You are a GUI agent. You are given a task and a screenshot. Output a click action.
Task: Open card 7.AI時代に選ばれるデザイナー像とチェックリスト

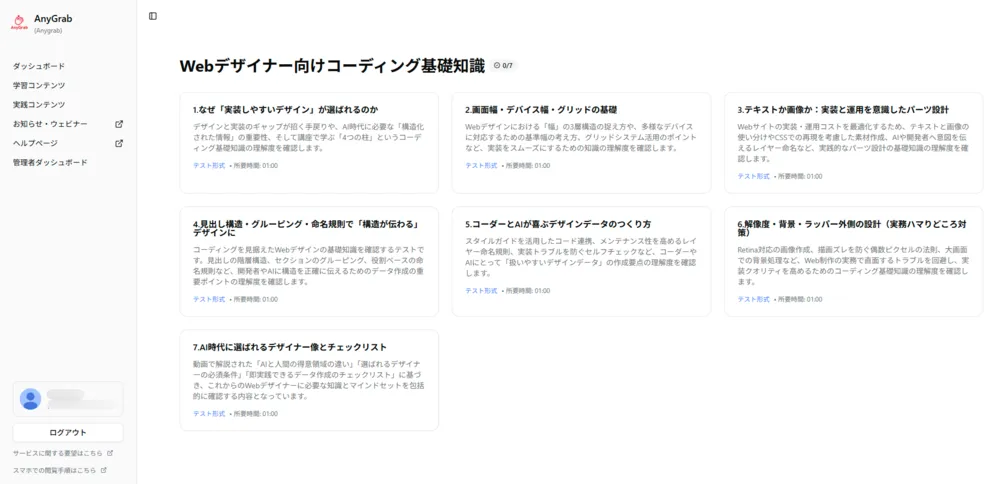[x=309, y=380]
